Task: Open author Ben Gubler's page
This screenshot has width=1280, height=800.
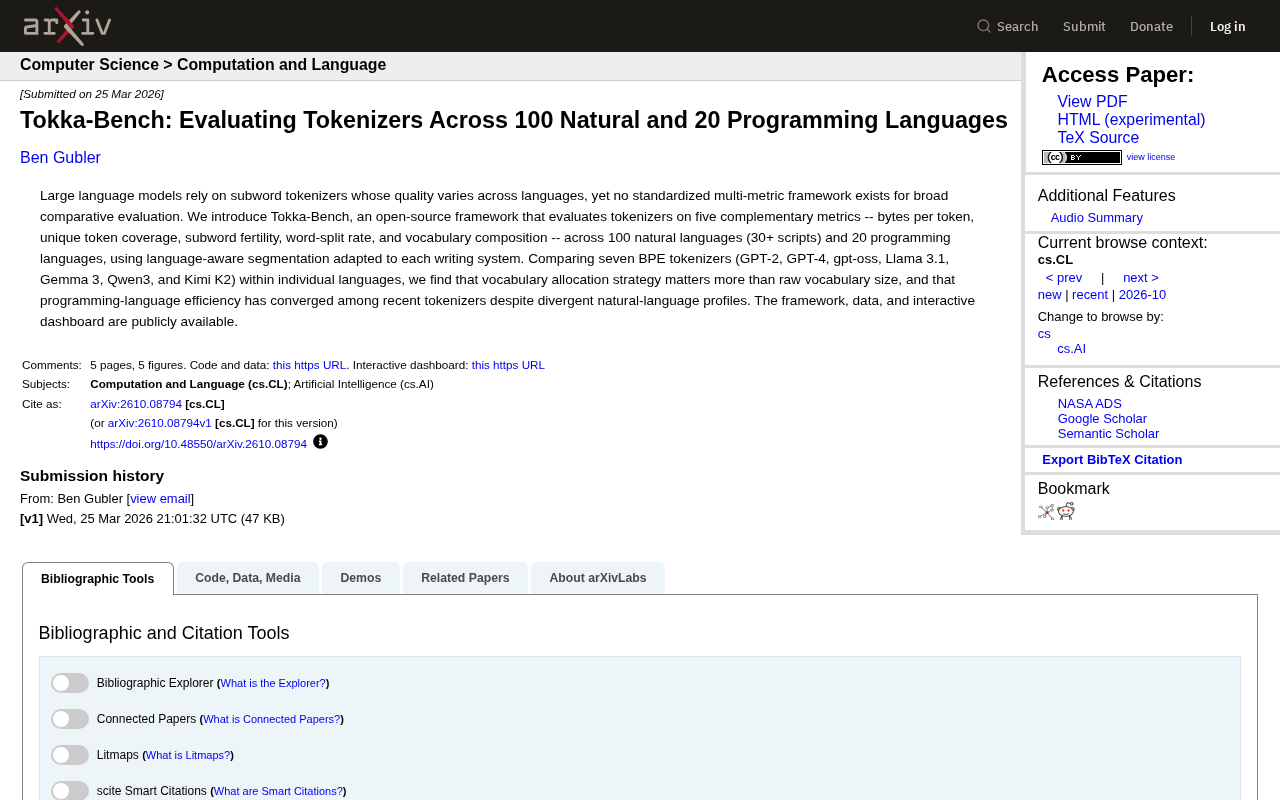Action: point(60,158)
